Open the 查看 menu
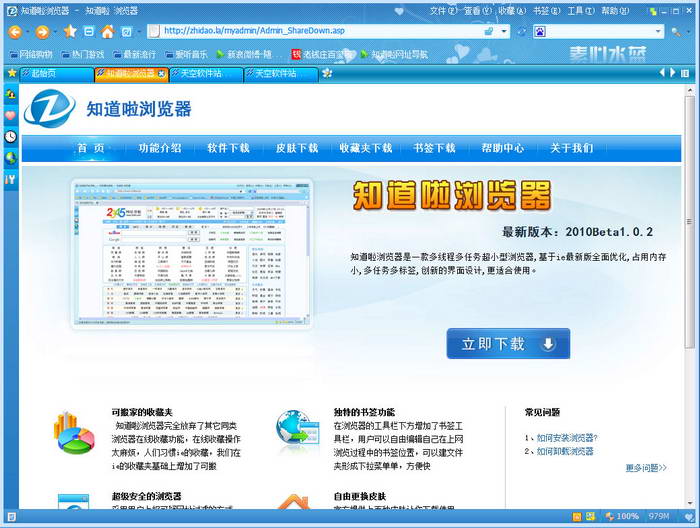The width and height of the screenshot is (700, 528). (x=478, y=11)
